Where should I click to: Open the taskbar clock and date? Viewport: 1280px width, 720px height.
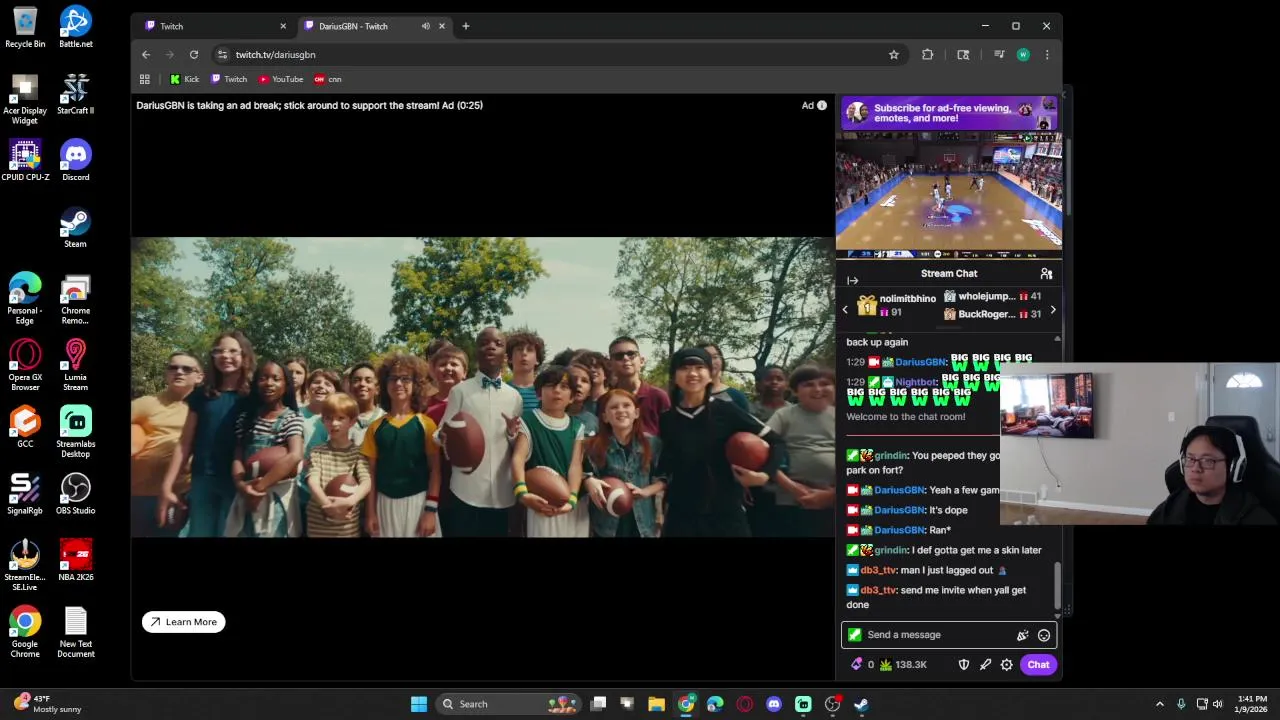point(1252,704)
